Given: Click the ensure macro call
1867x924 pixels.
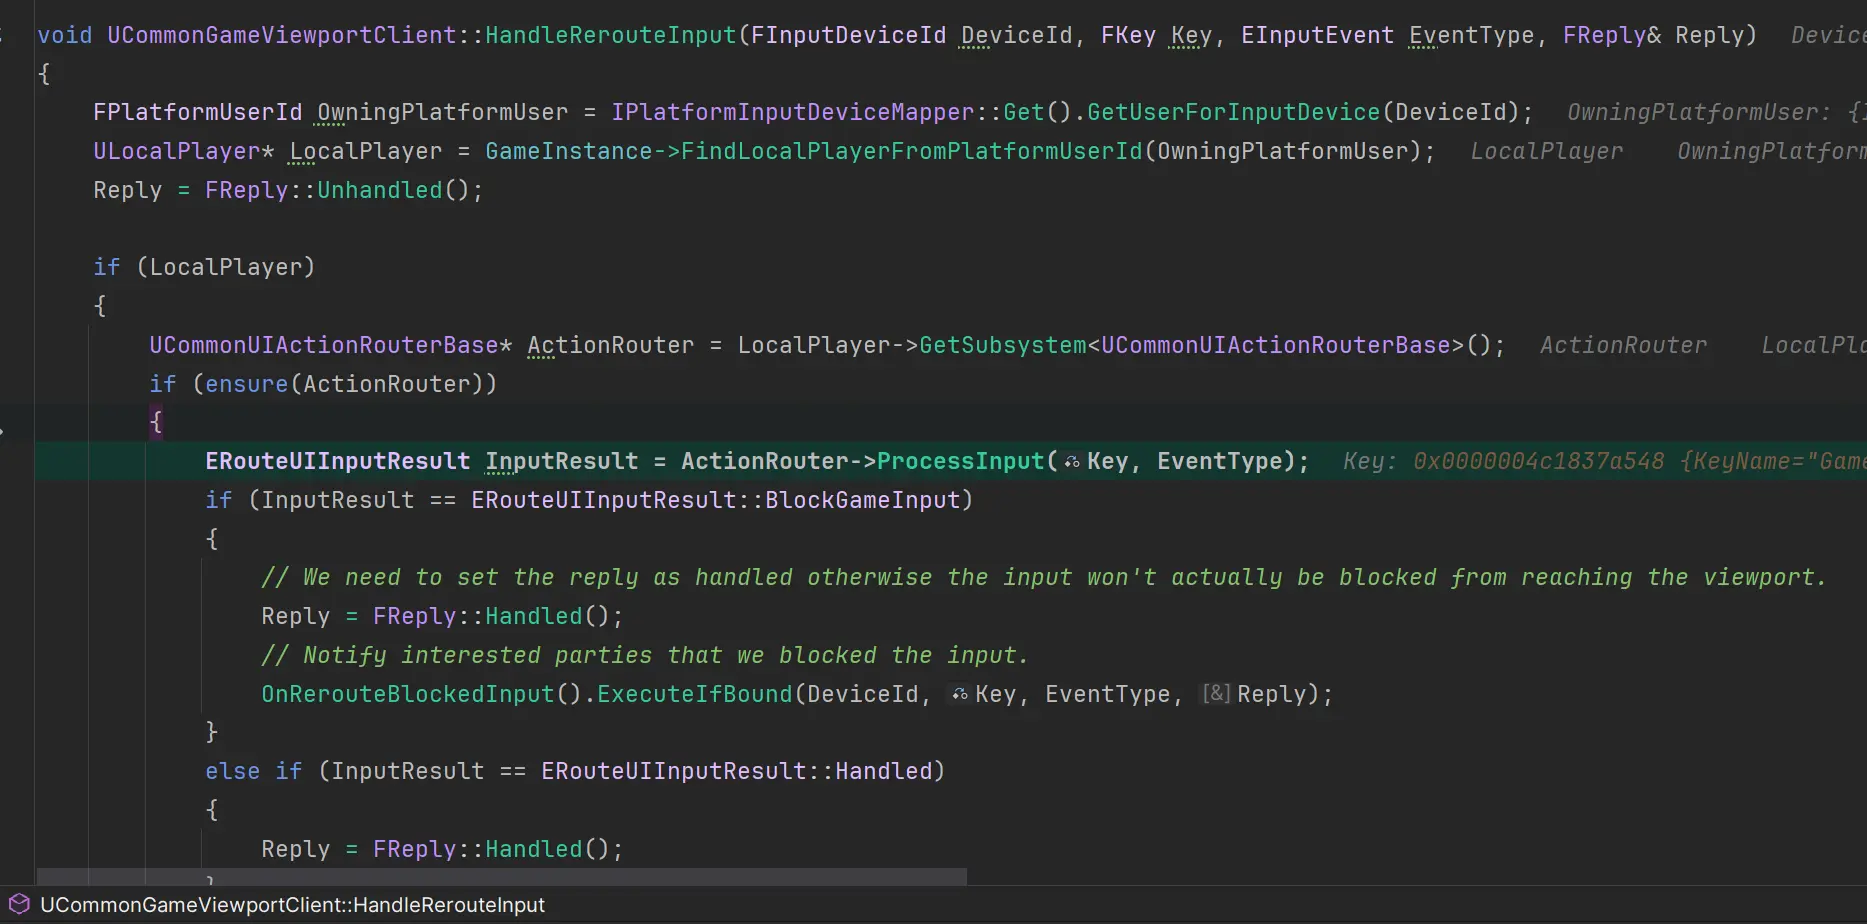Looking at the screenshot, I should [246, 384].
